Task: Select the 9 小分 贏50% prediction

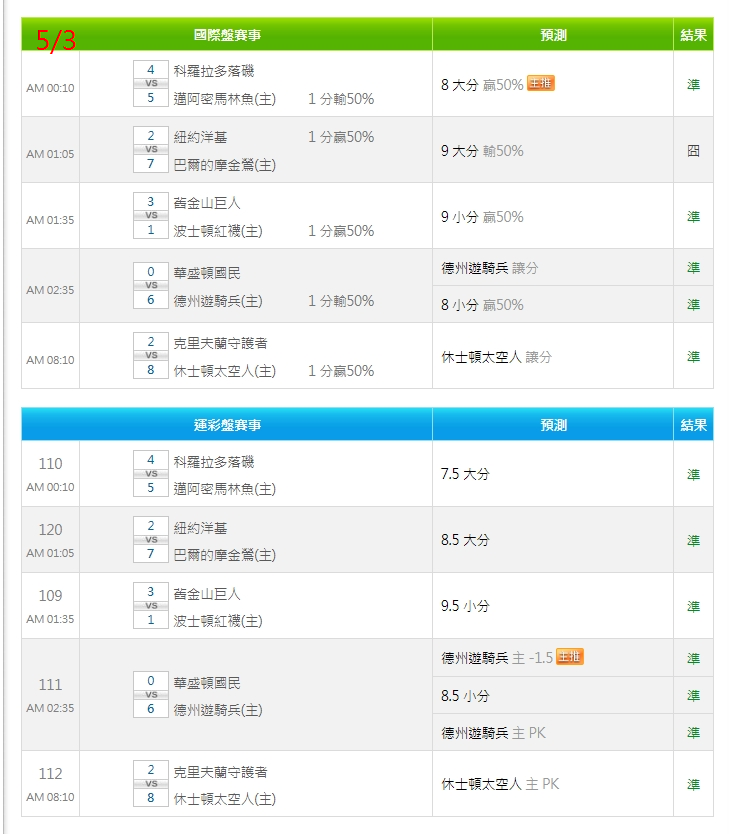Action: 482,217
